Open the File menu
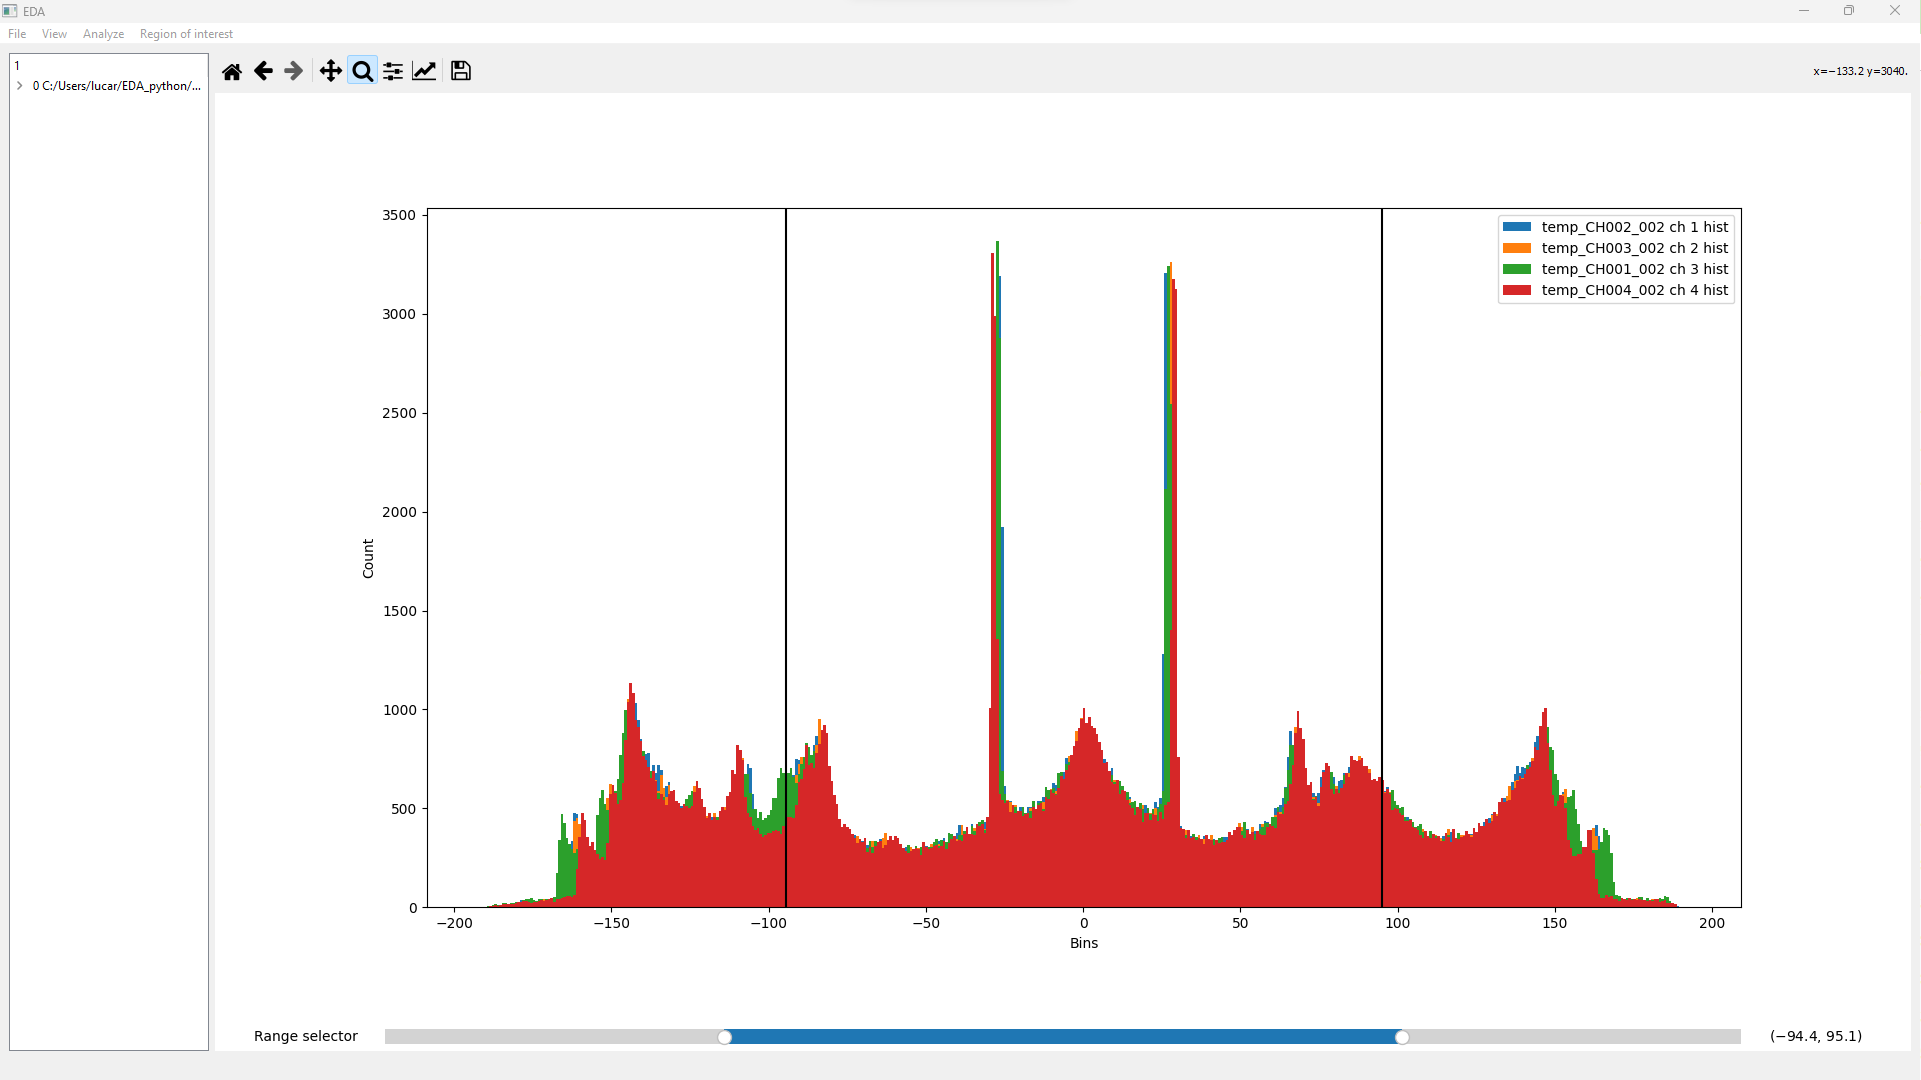The image size is (1921, 1080). [17, 34]
